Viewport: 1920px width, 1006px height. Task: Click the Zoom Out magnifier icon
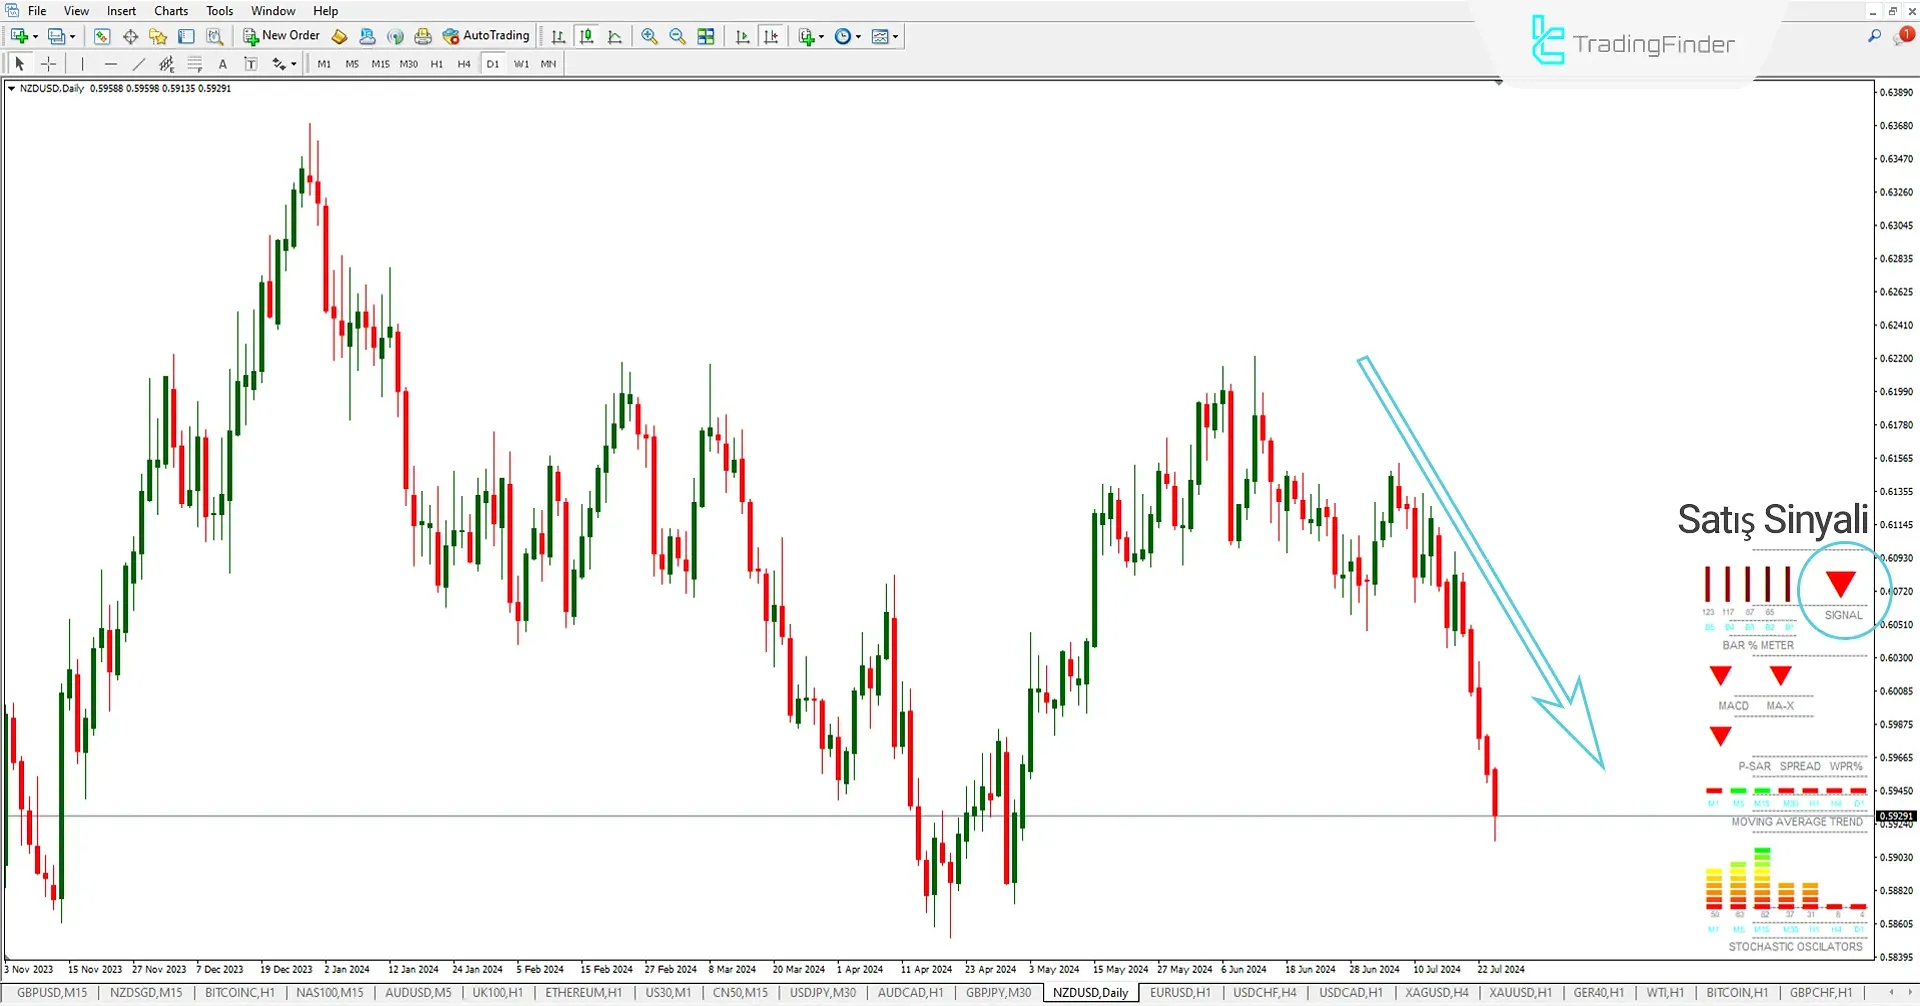point(677,36)
